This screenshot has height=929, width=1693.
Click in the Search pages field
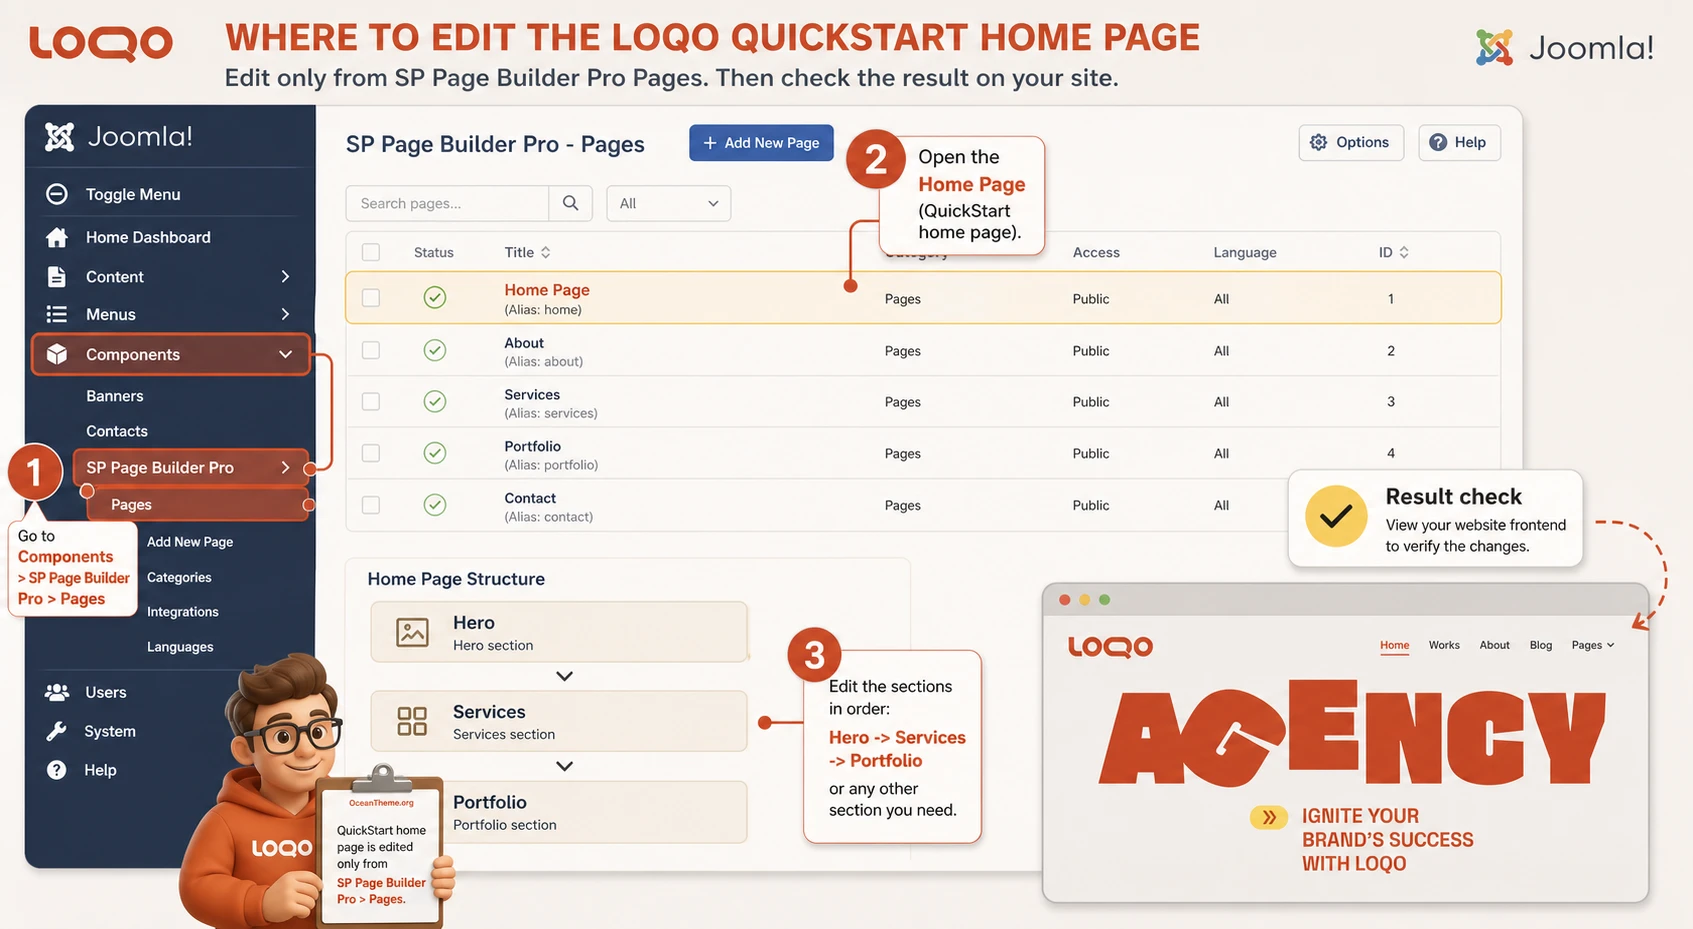[447, 203]
